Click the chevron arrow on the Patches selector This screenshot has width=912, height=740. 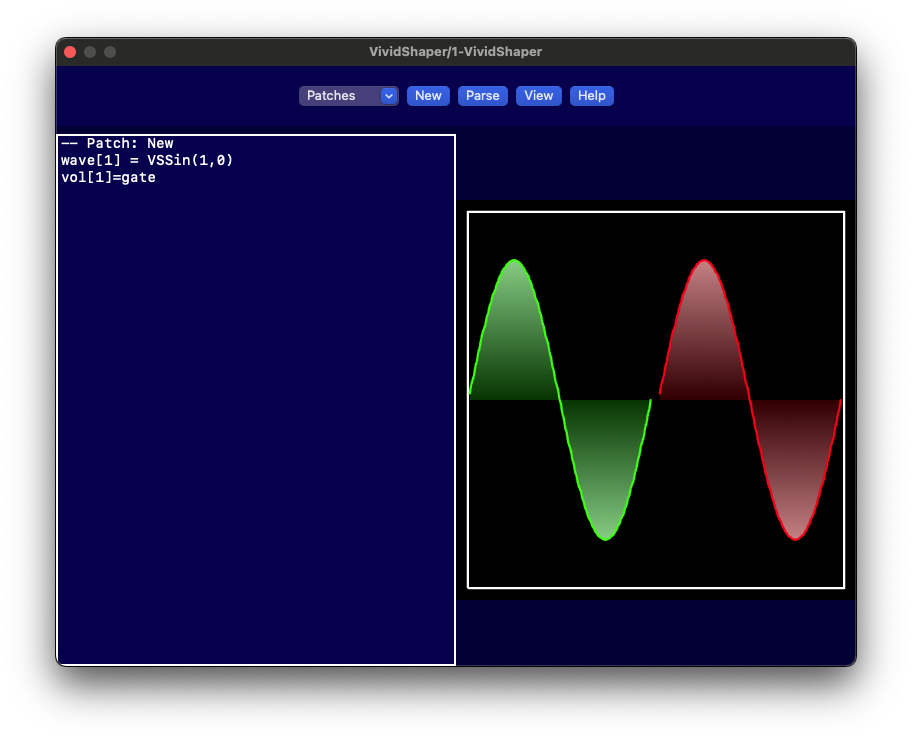pyautogui.click(x=389, y=96)
